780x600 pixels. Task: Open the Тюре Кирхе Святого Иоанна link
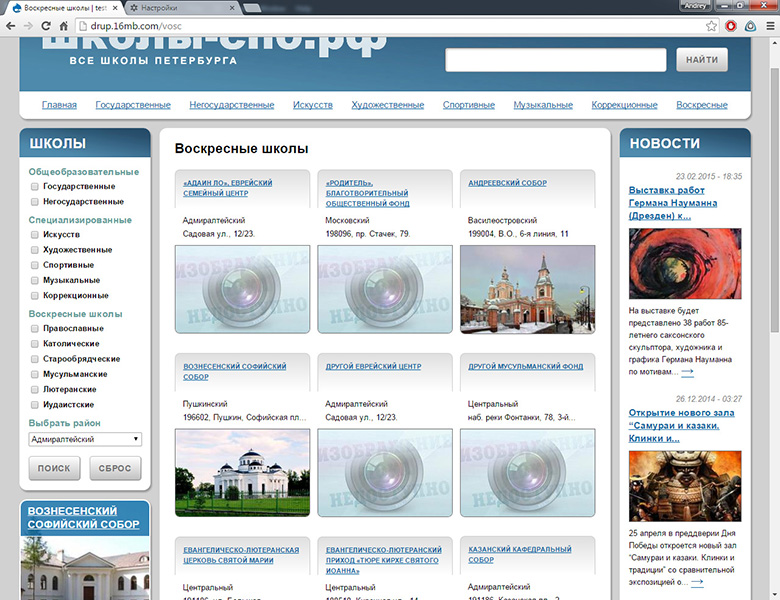pos(384,560)
